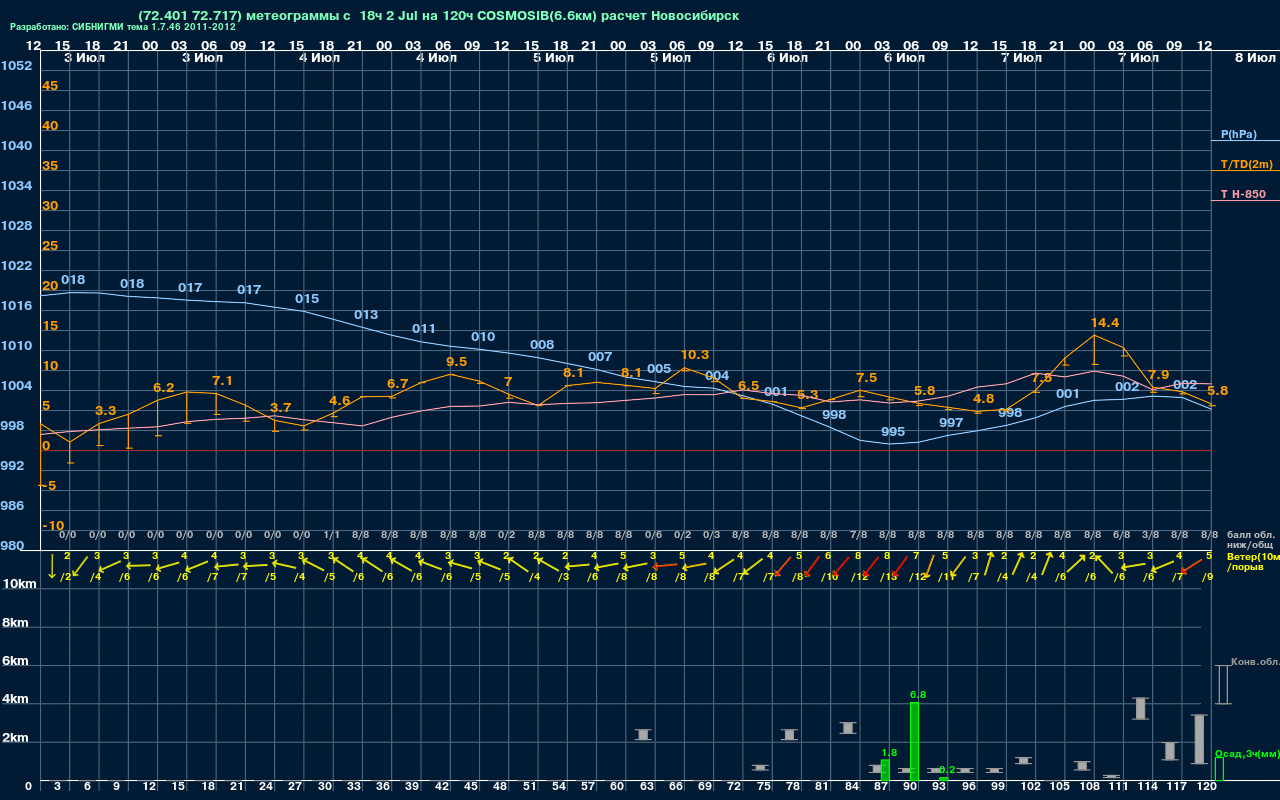Viewport: 1280px width, 800px height.
Task: Click the 010 pressure value
Action: pyautogui.click(x=483, y=337)
